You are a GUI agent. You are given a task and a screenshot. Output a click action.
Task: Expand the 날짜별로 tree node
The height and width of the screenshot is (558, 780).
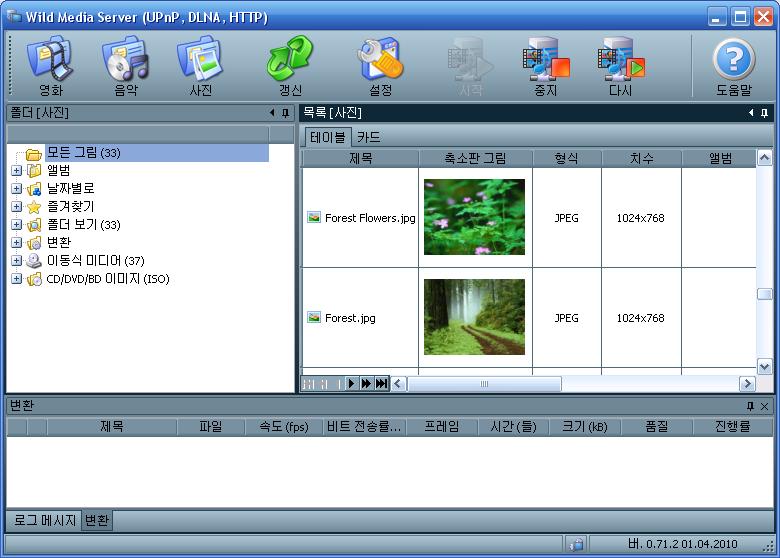(16, 189)
